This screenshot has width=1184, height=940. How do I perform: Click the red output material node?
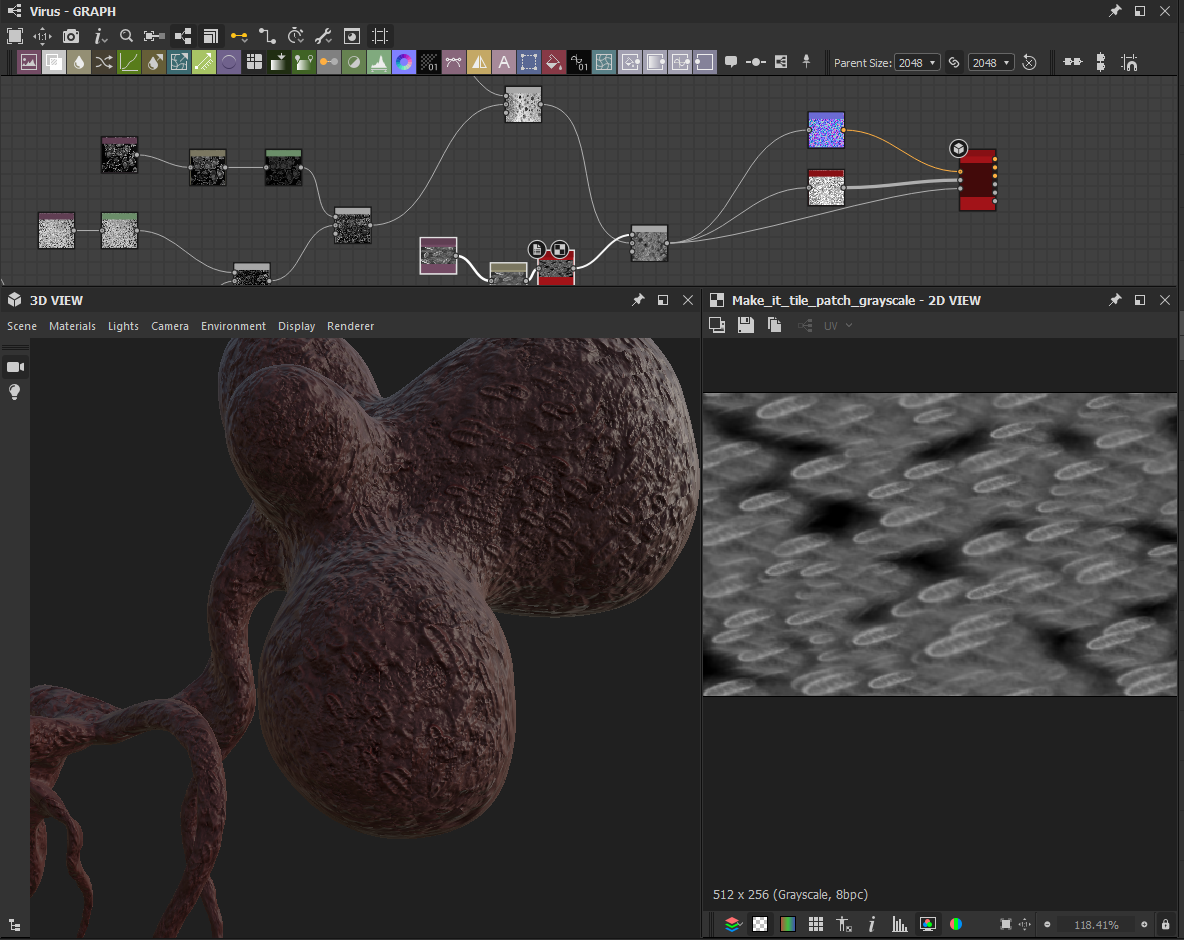click(978, 180)
